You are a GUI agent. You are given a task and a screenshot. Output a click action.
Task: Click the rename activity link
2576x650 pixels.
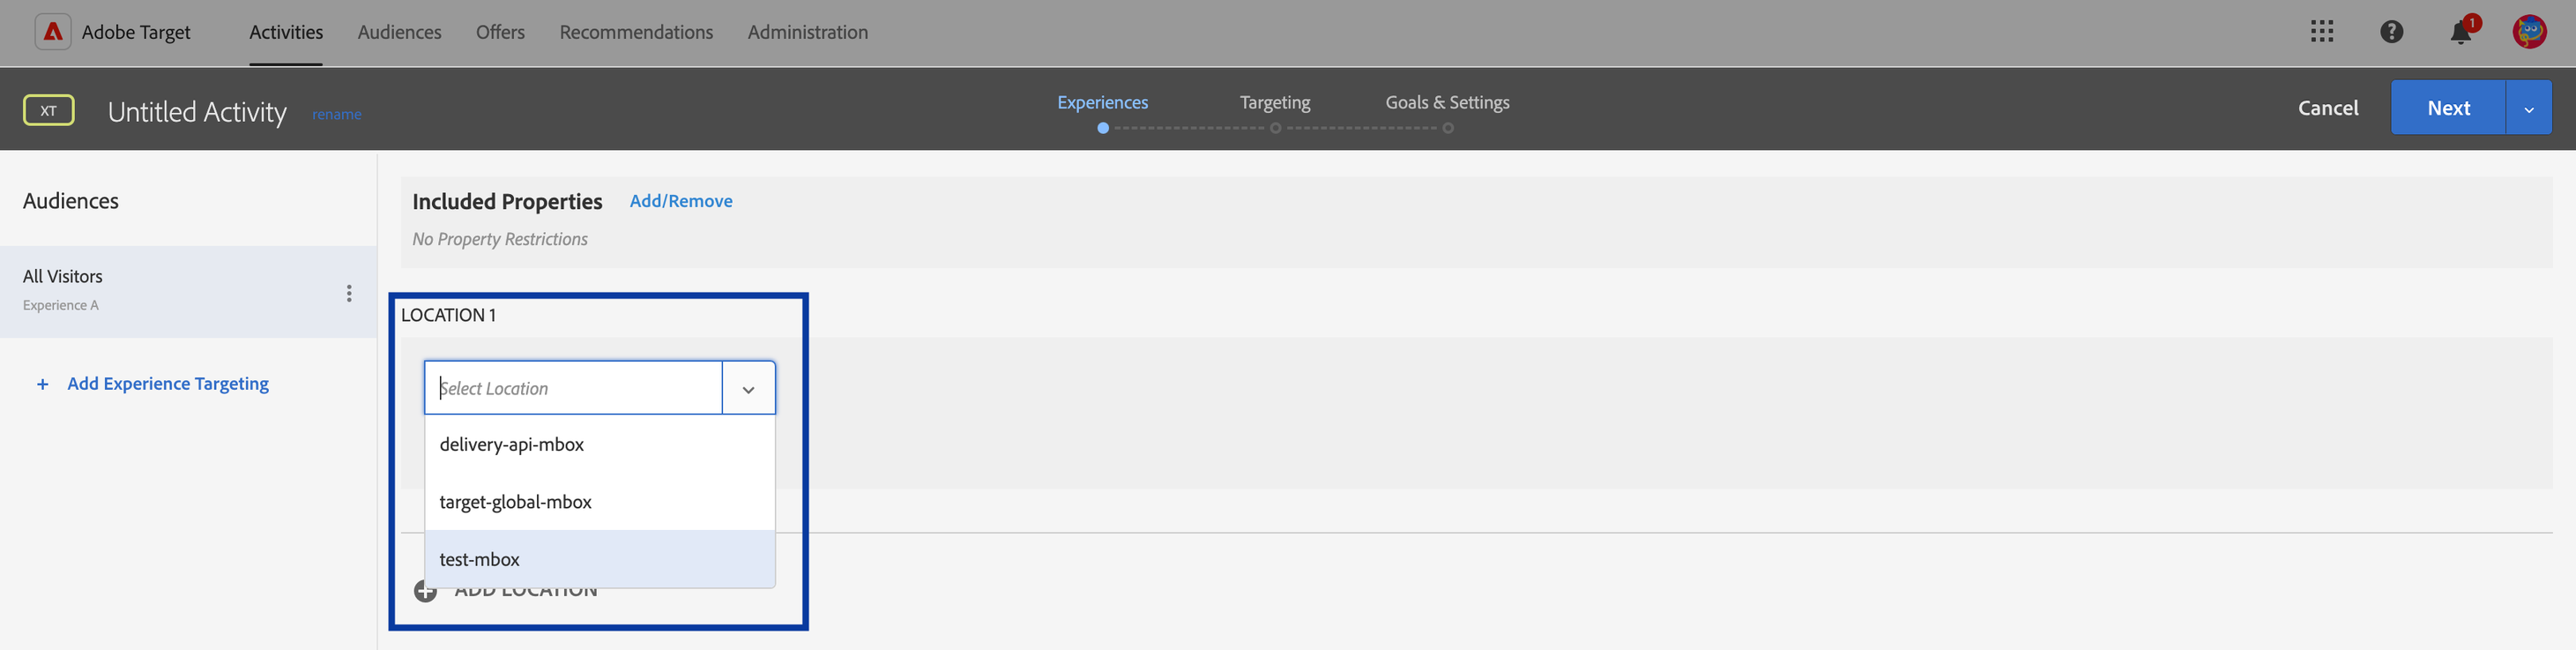[x=337, y=114]
